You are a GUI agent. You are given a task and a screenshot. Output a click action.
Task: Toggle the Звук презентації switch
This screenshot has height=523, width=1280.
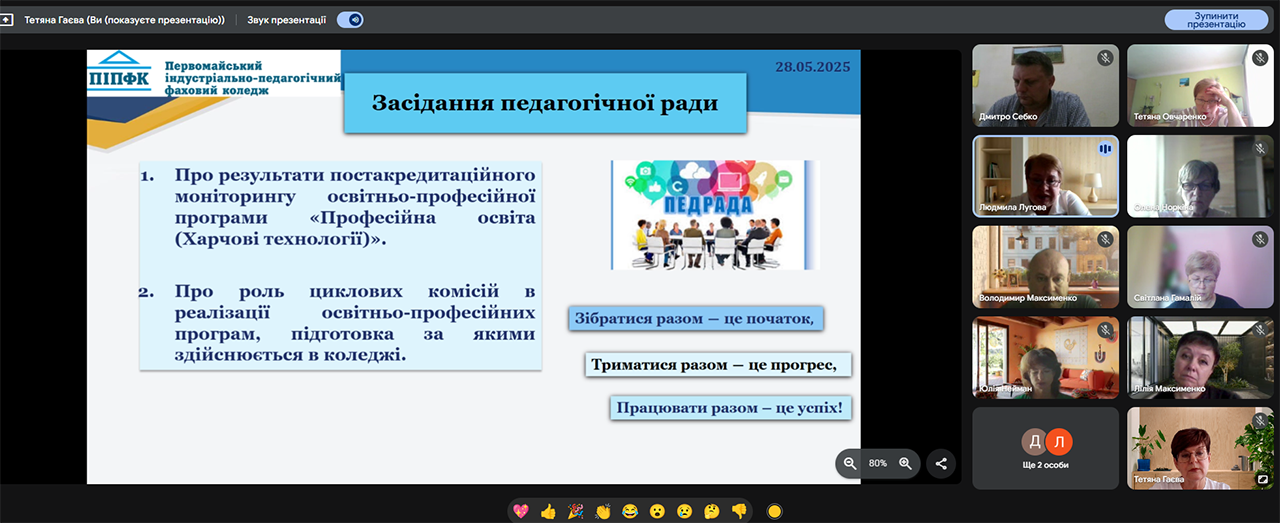[350, 19]
